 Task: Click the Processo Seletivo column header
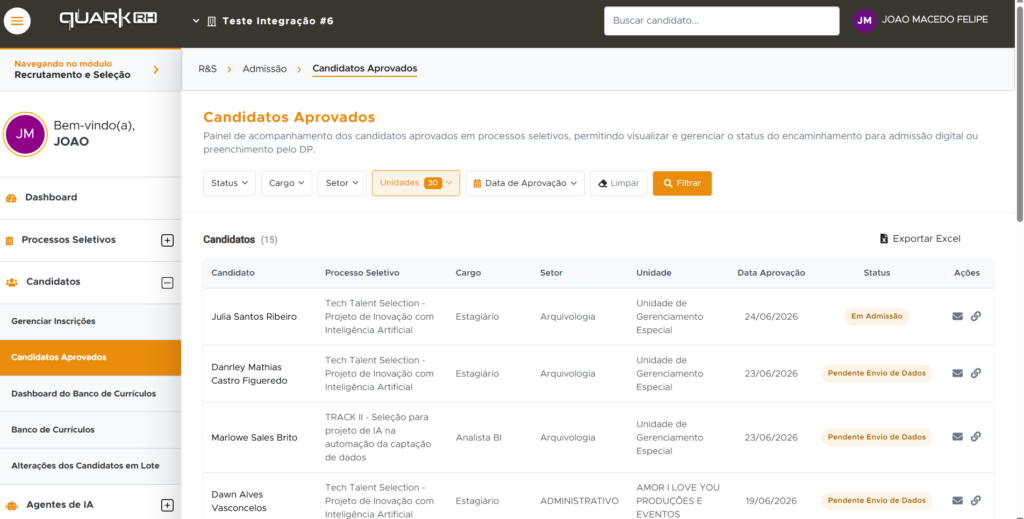362,273
